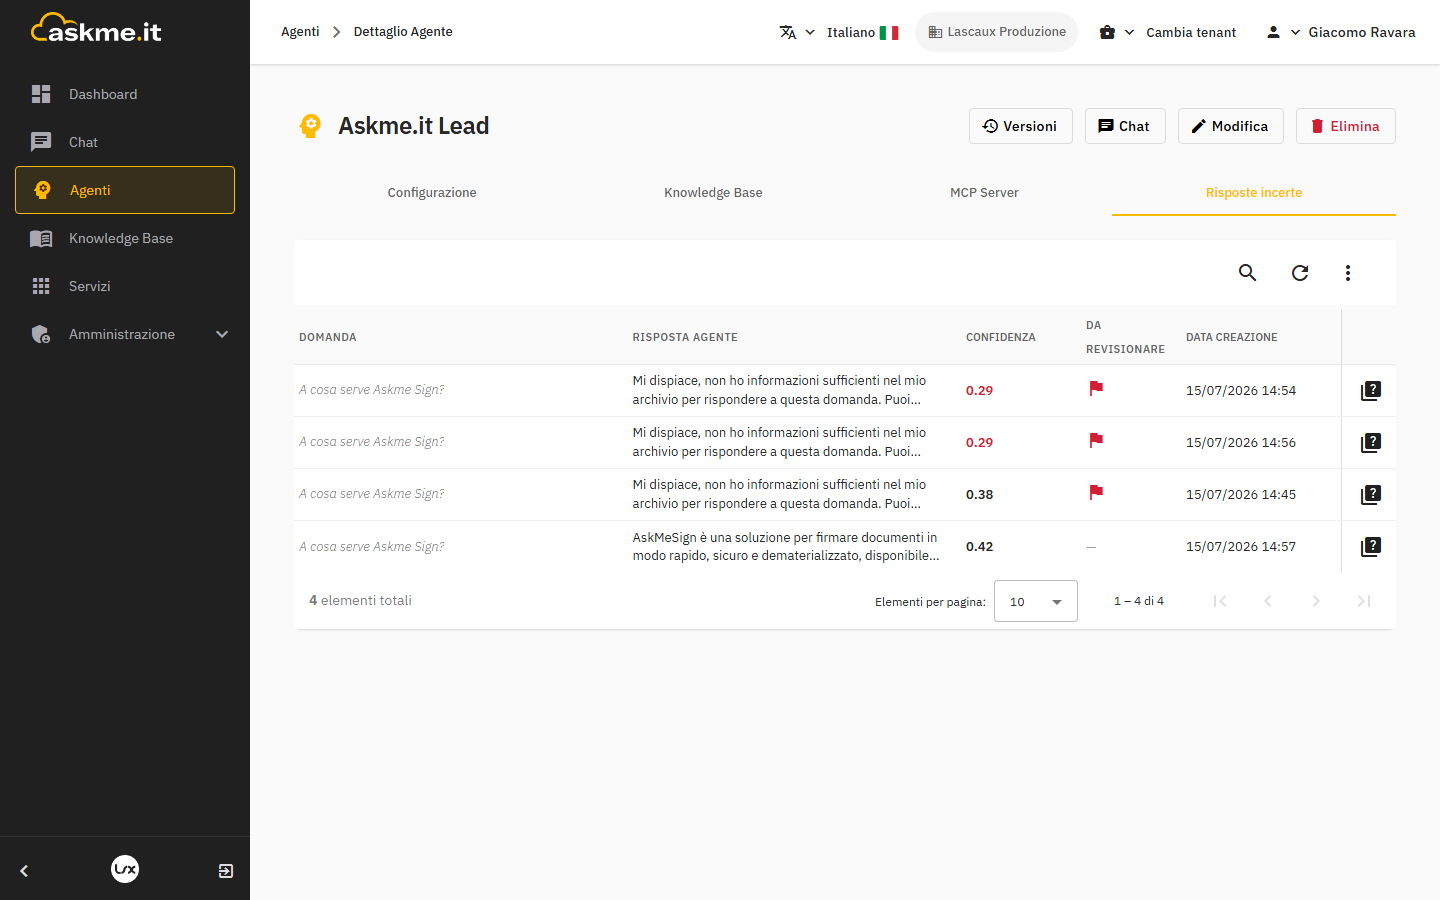Open the agent Versioni history
The height and width of the screenshot is (900, 1440).
coord(1020,126)
